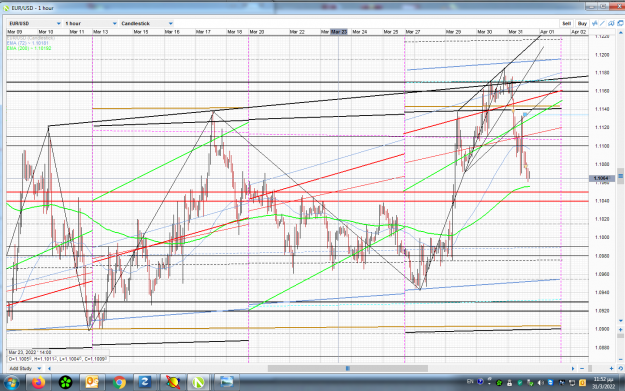
Task: Open Google Chrome from the taskbar
Action: click(119, 383)
